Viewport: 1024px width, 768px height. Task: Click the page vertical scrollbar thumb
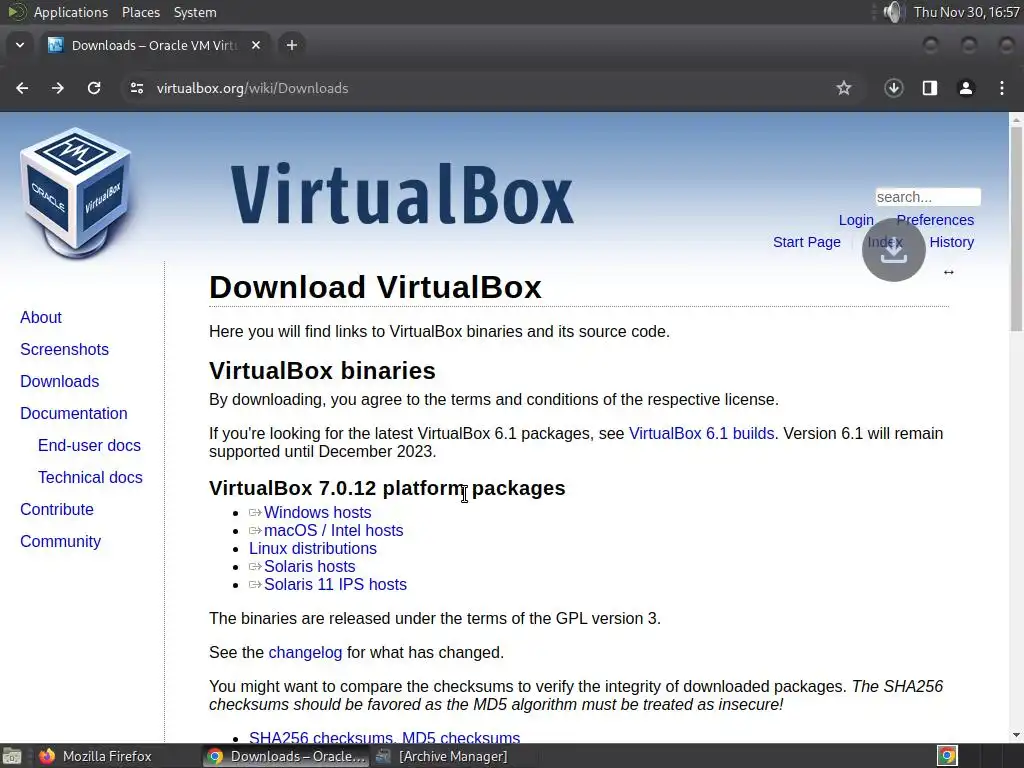click(x=1016, y=229)
